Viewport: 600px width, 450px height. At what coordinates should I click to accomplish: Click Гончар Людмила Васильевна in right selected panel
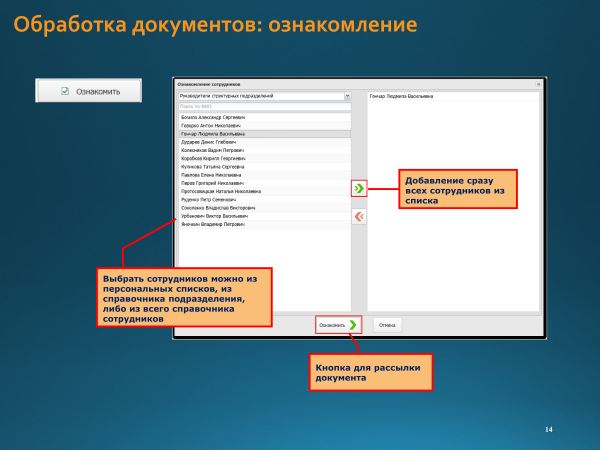(x=401, y=97)
